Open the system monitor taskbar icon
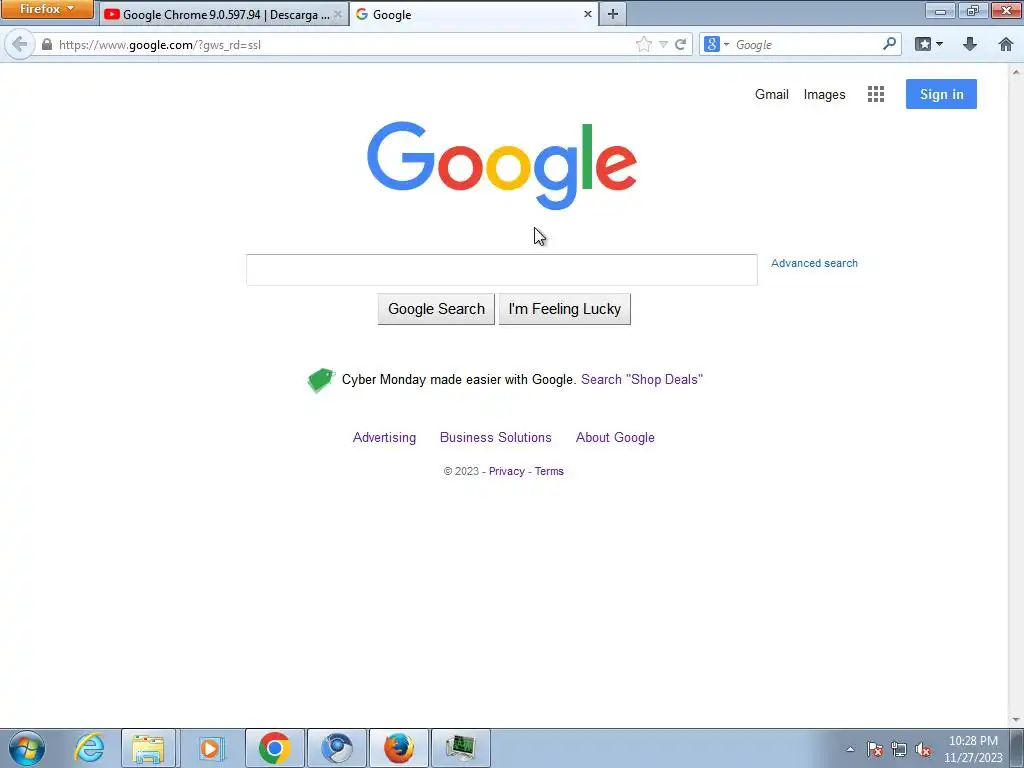 point(461,748)
